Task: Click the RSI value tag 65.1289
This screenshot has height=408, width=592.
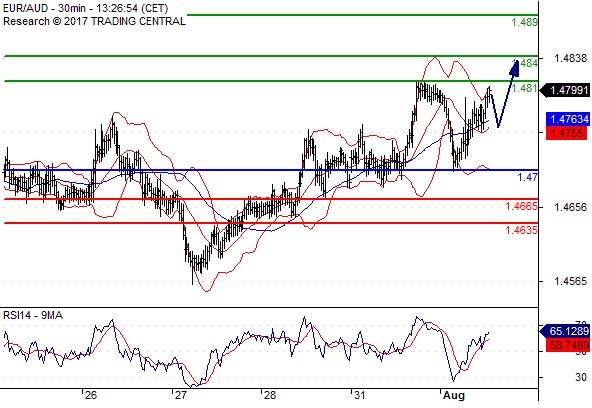Action: (x=565, y=331)
